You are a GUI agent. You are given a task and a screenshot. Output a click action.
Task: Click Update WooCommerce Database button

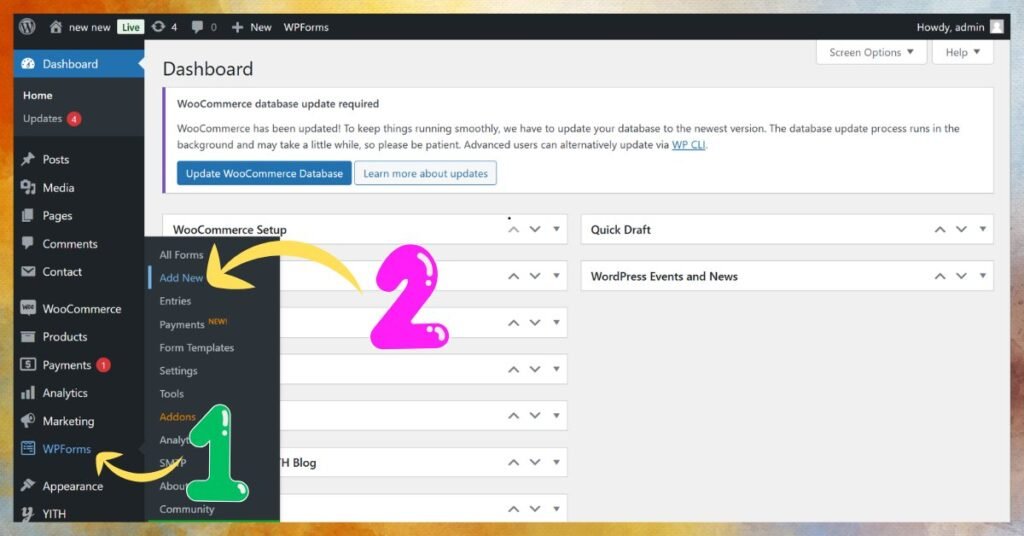[264, 173]
